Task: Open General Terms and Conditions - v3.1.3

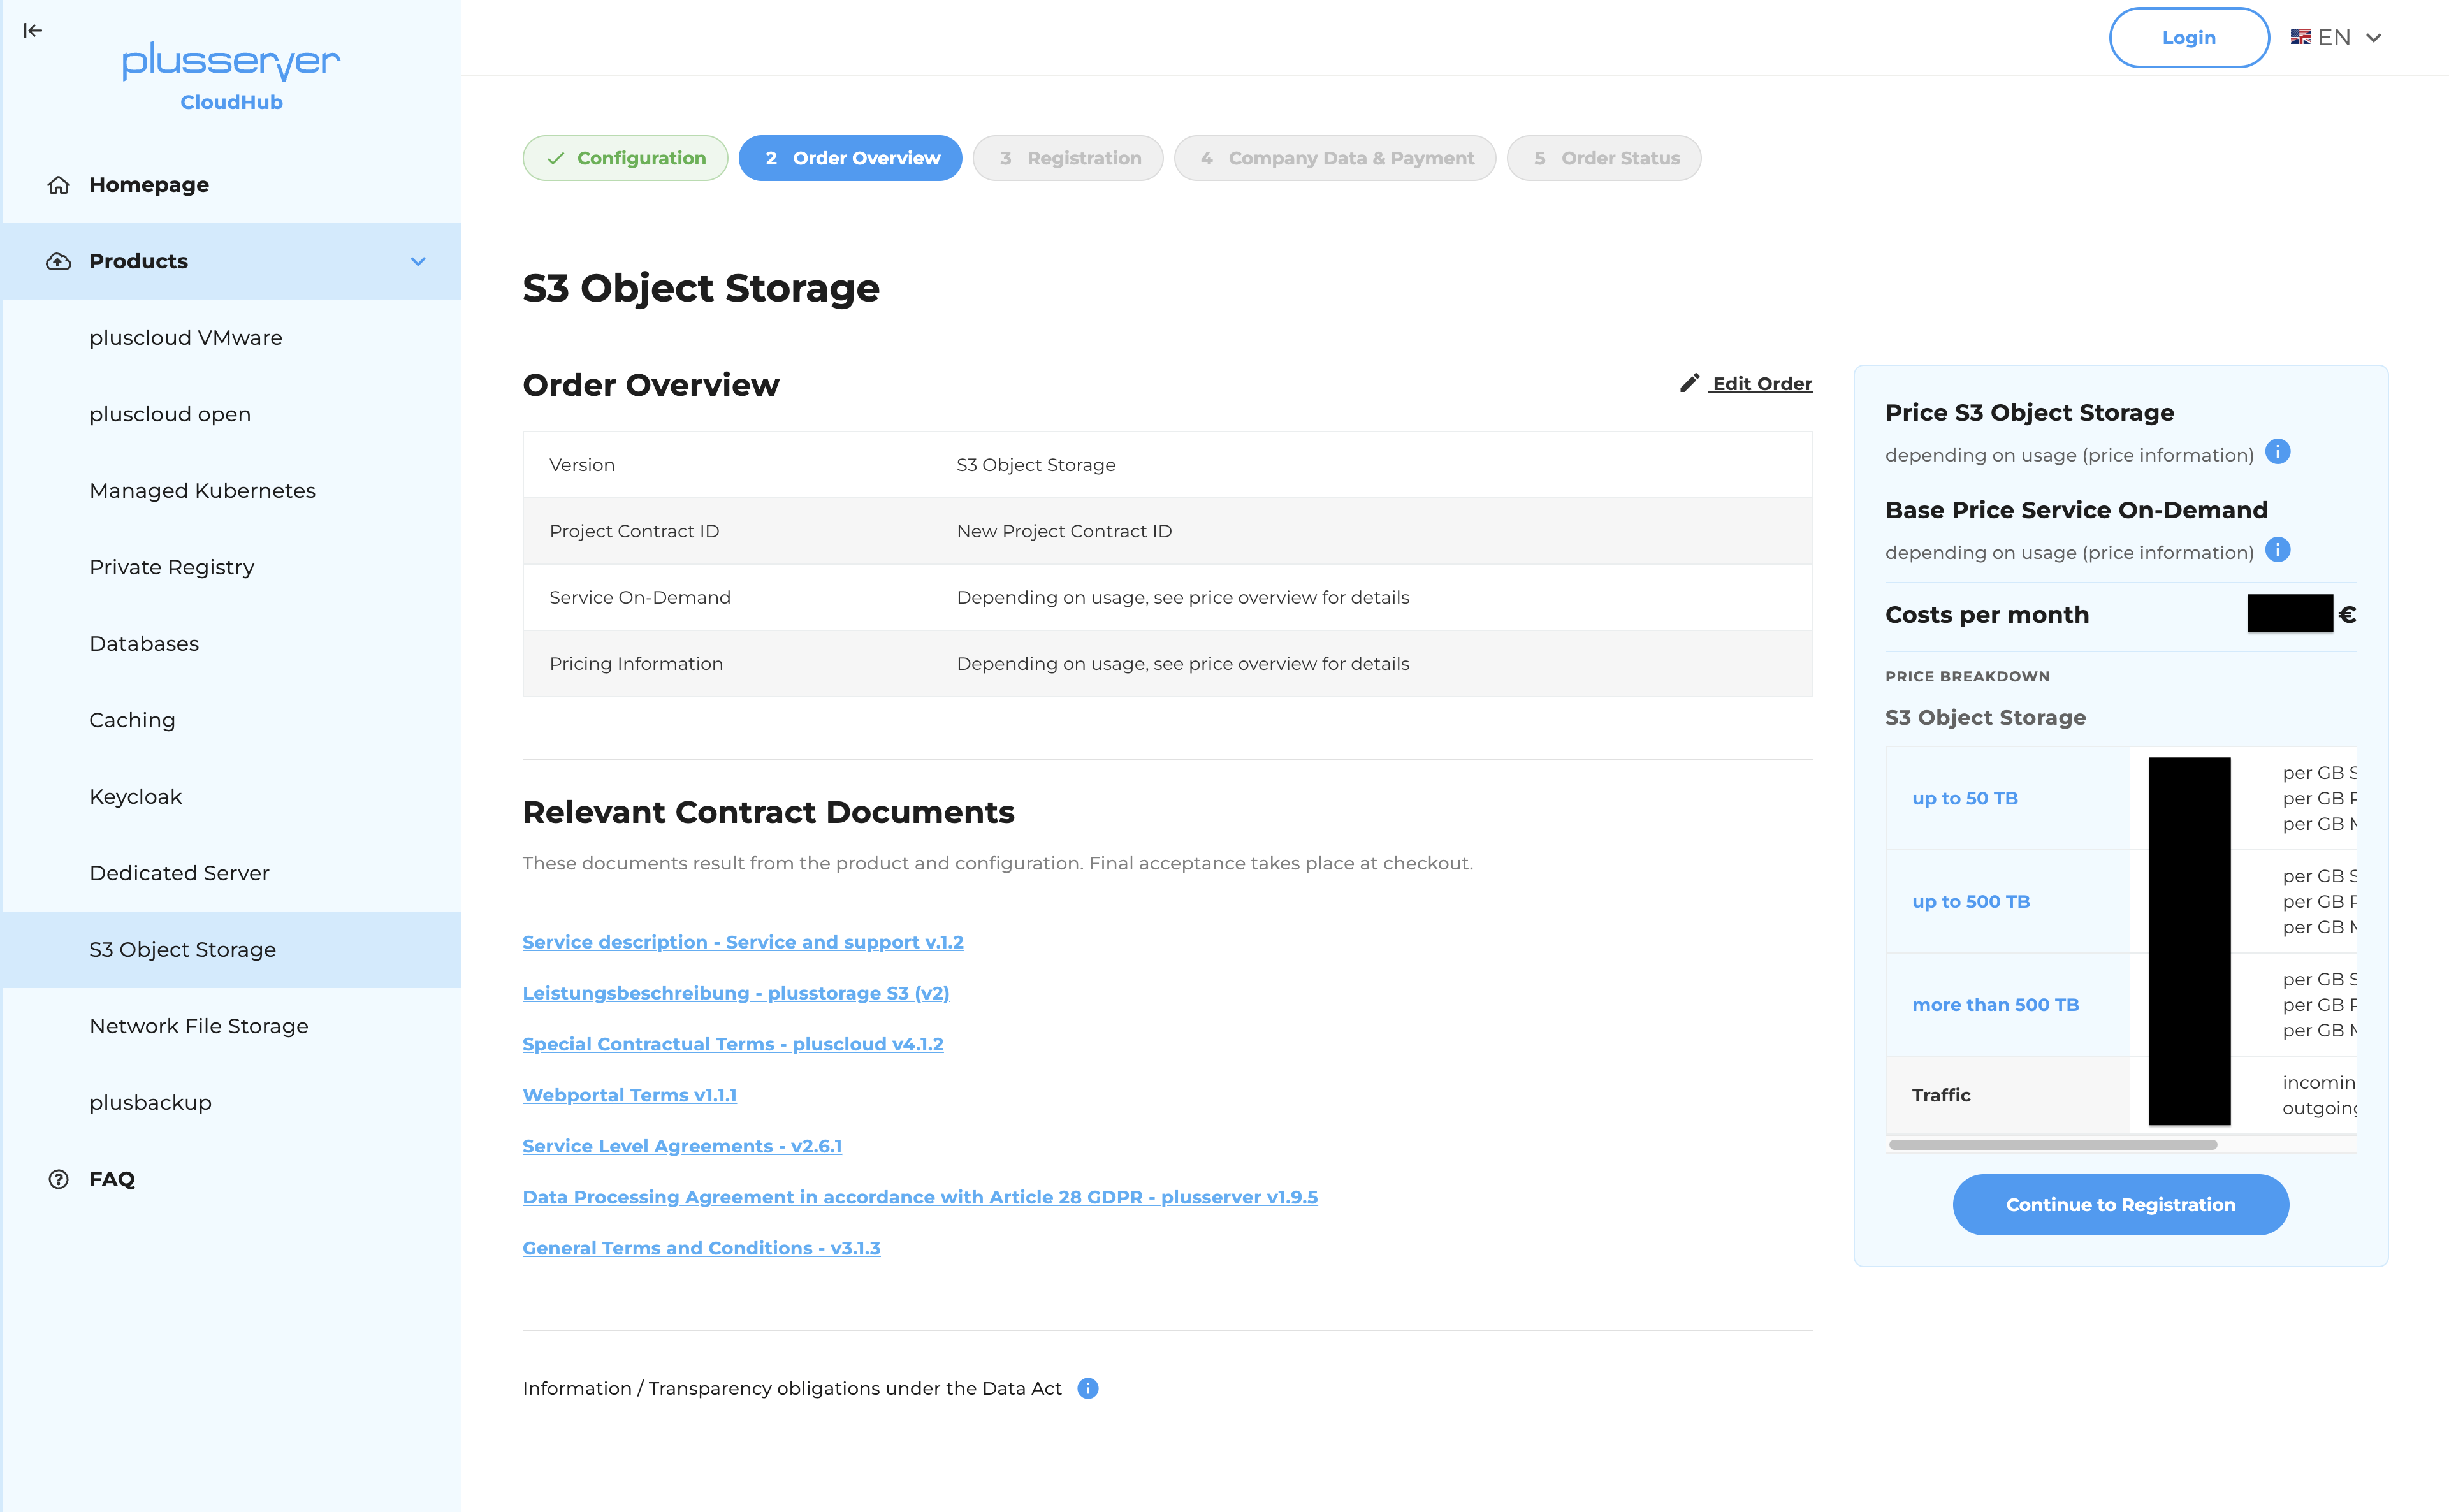Action: [x=701, y=1248]
